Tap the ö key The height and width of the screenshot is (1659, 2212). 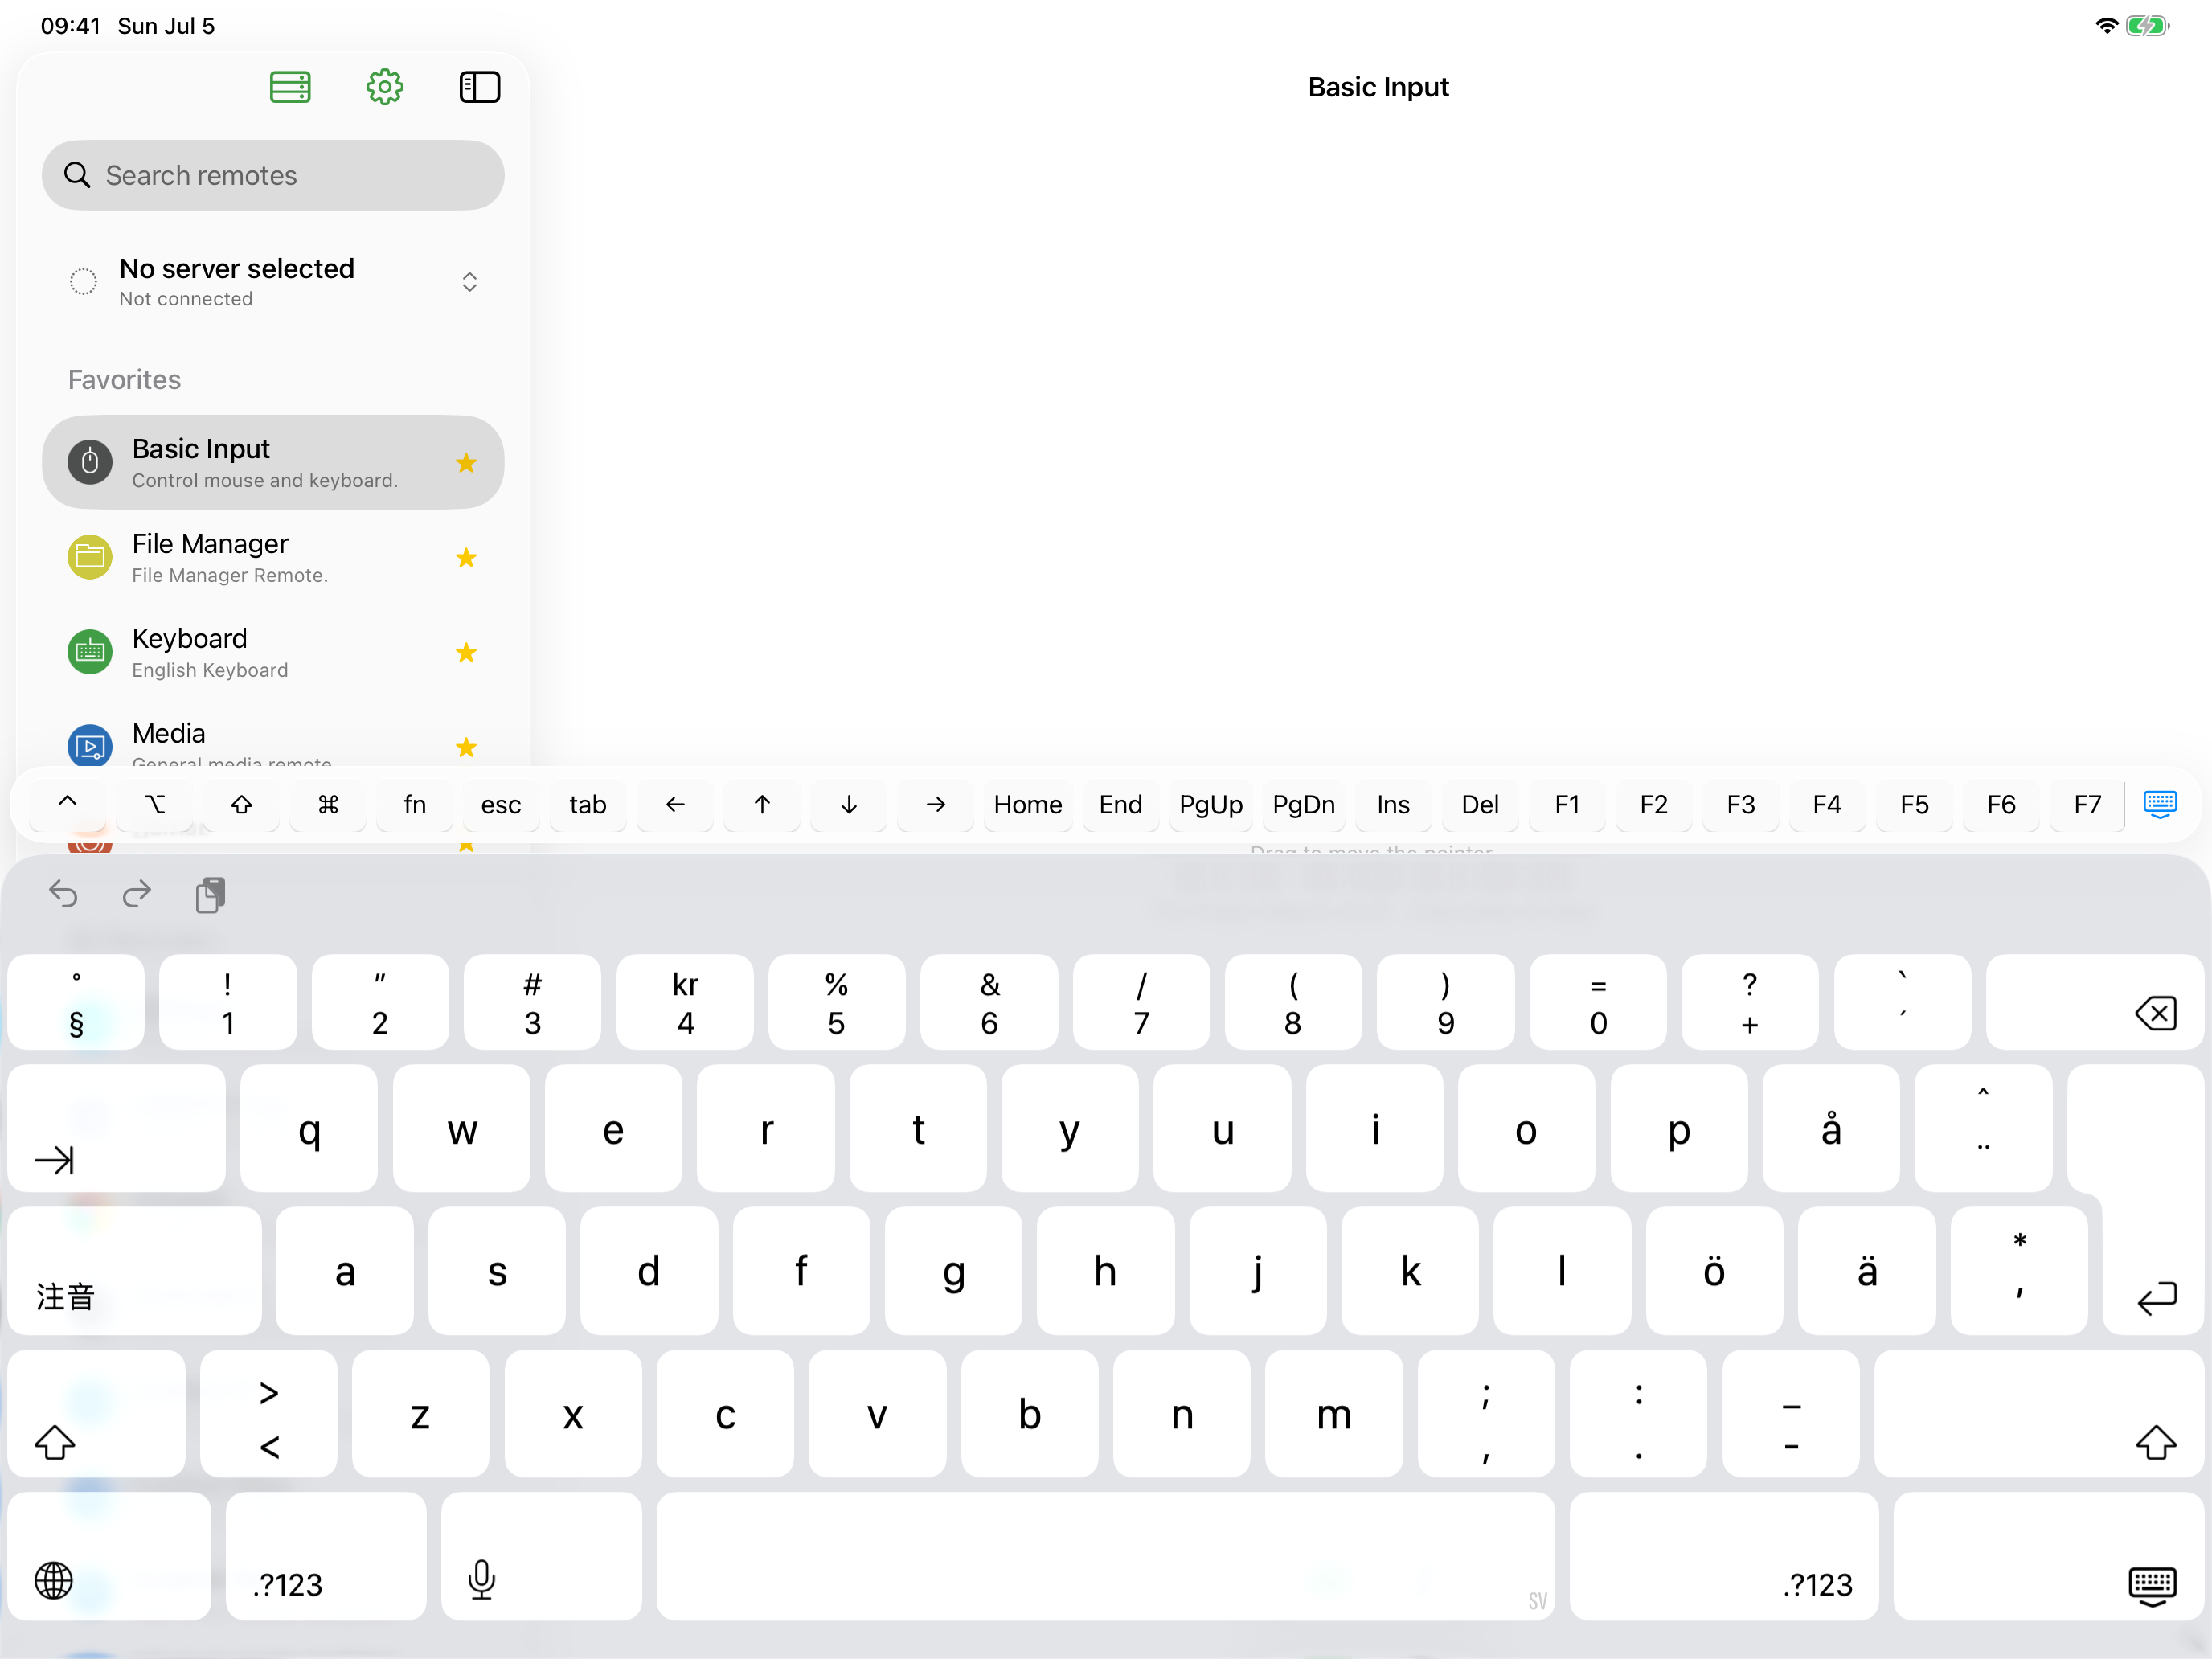1714,1271
